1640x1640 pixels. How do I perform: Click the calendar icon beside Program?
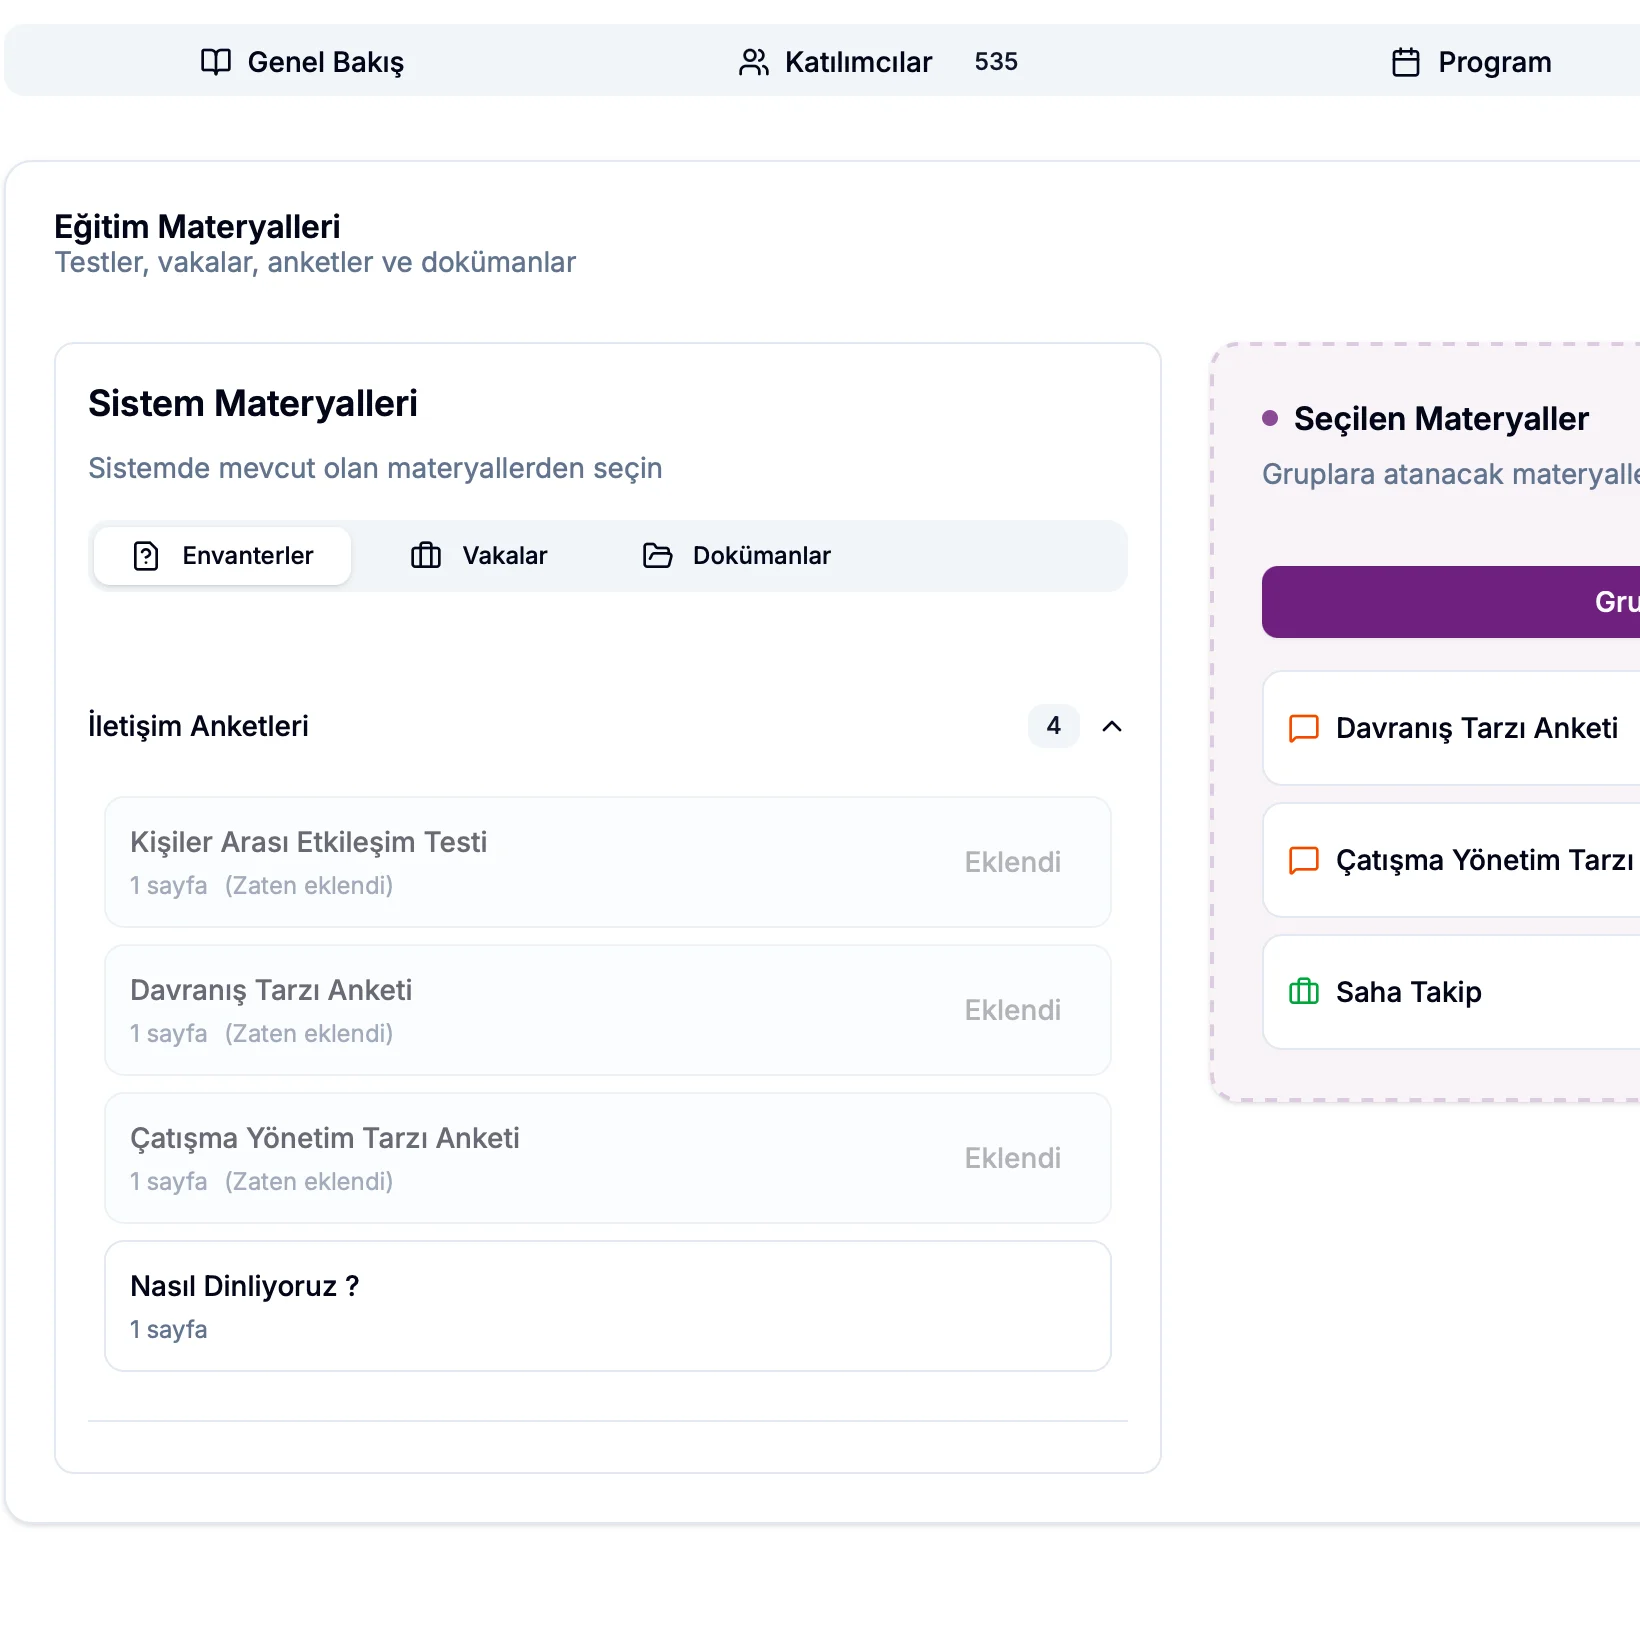click(x=1405, y=62)
